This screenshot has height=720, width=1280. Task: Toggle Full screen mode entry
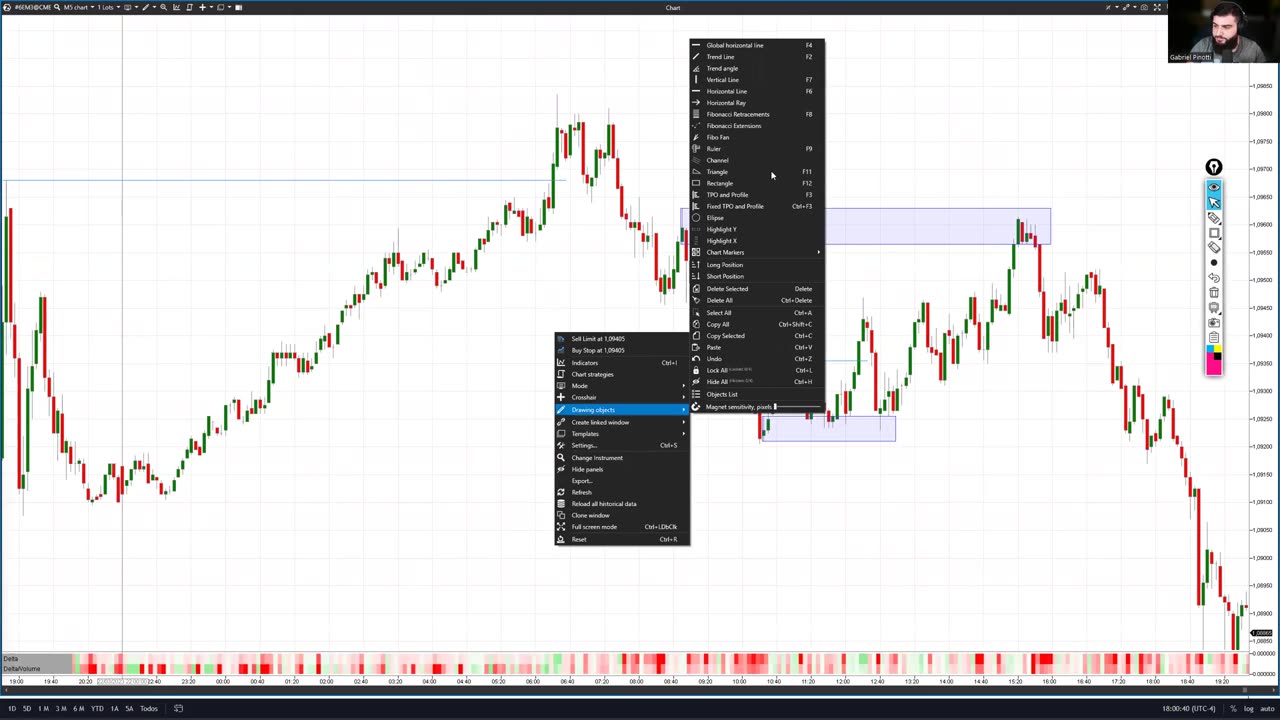(622, 527)
